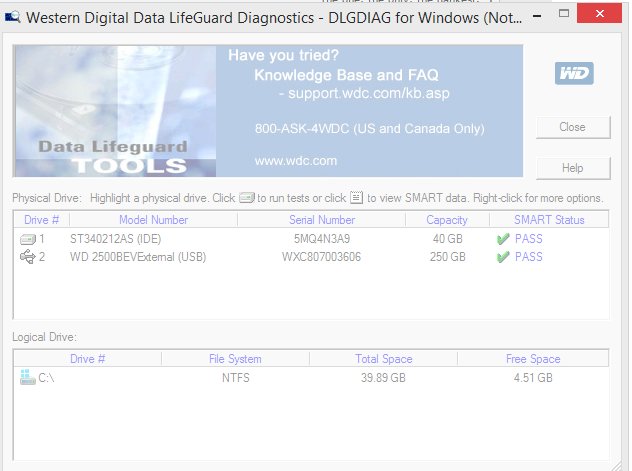Viewport: 632px width, 471px height.
Task: Sort by Model Number column header
Action: click(154, 220)
